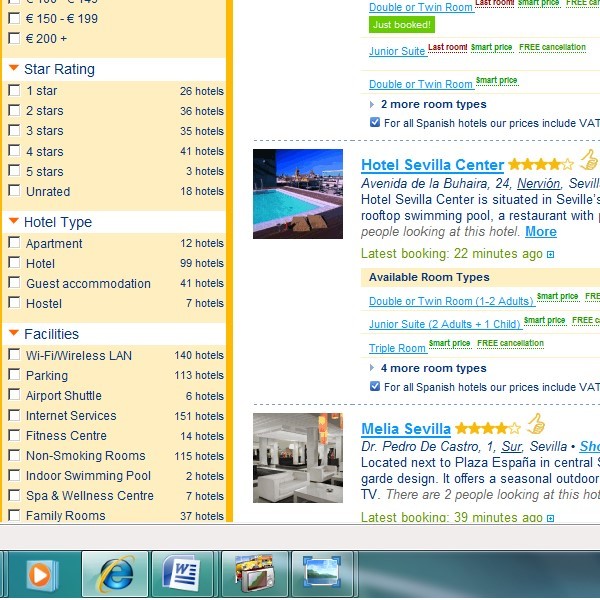Filter by 4 stars hotels
The height and width of the screenshot is (600, 600).
pyautogui.click(x=14, y=150)
